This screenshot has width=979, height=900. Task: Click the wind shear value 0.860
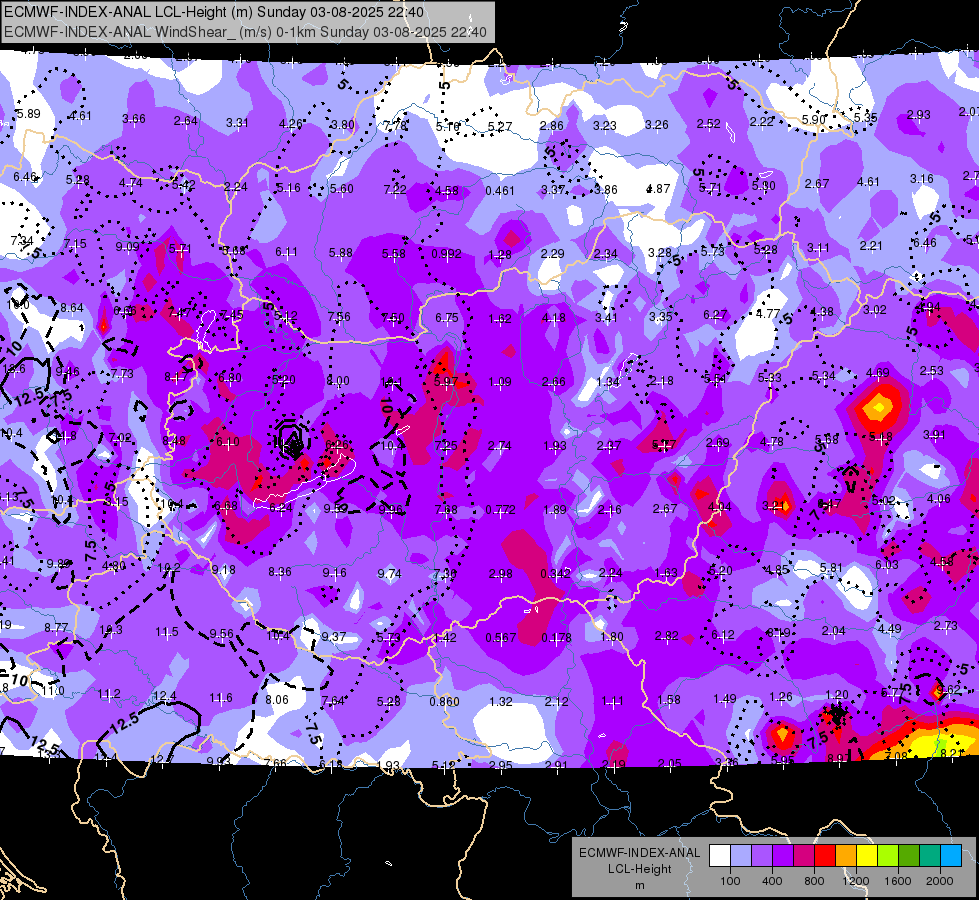[x=445, y=702]
